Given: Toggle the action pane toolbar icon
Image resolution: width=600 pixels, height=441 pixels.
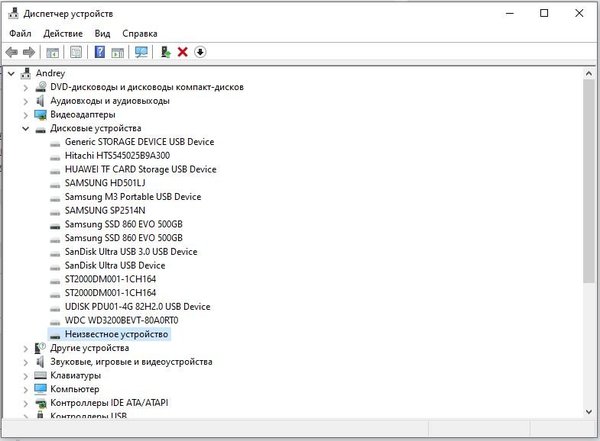Looking at the screenshot, I should click(x=117, y=52).
